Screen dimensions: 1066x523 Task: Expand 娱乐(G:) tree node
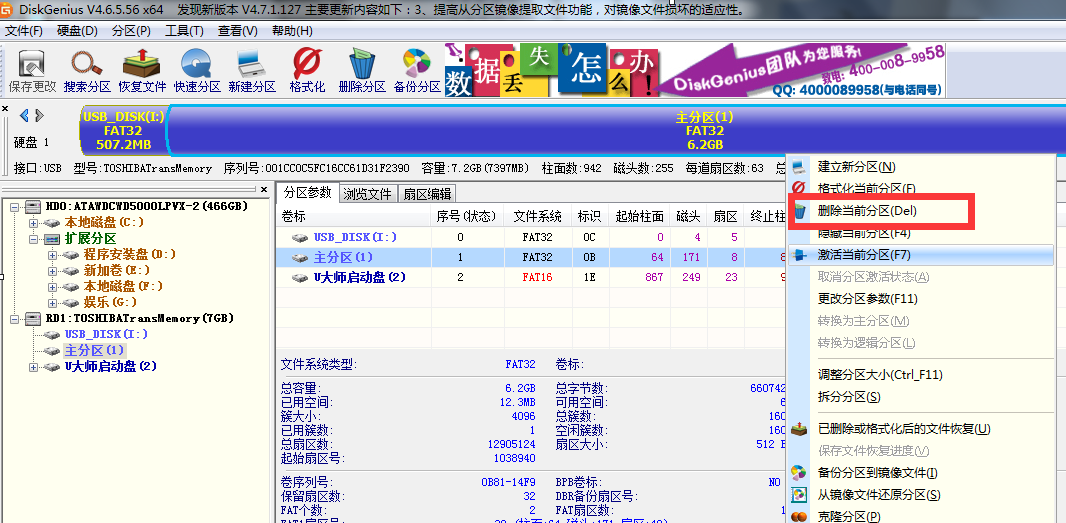[52, 303]
